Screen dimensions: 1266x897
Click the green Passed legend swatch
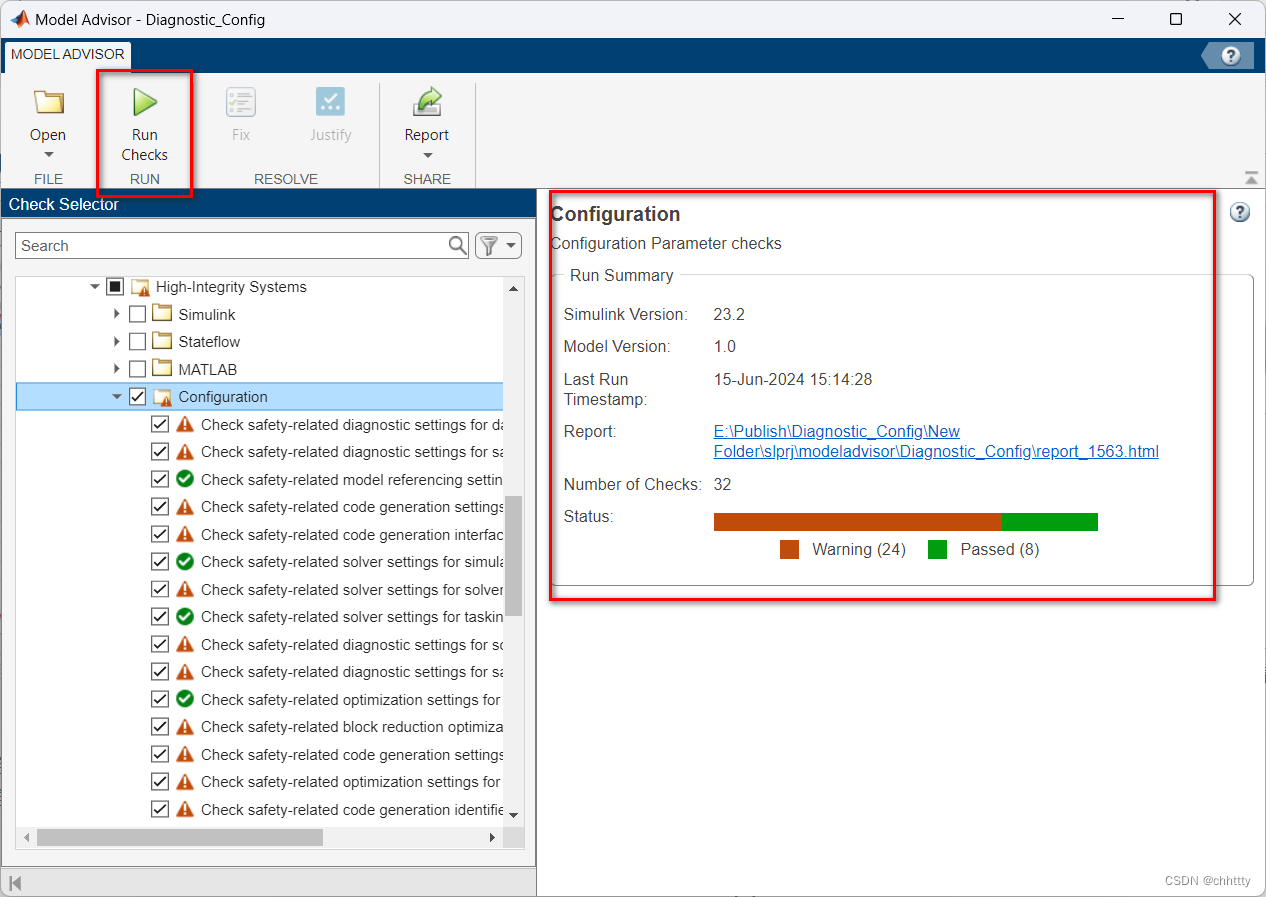[x=937, y=549]
